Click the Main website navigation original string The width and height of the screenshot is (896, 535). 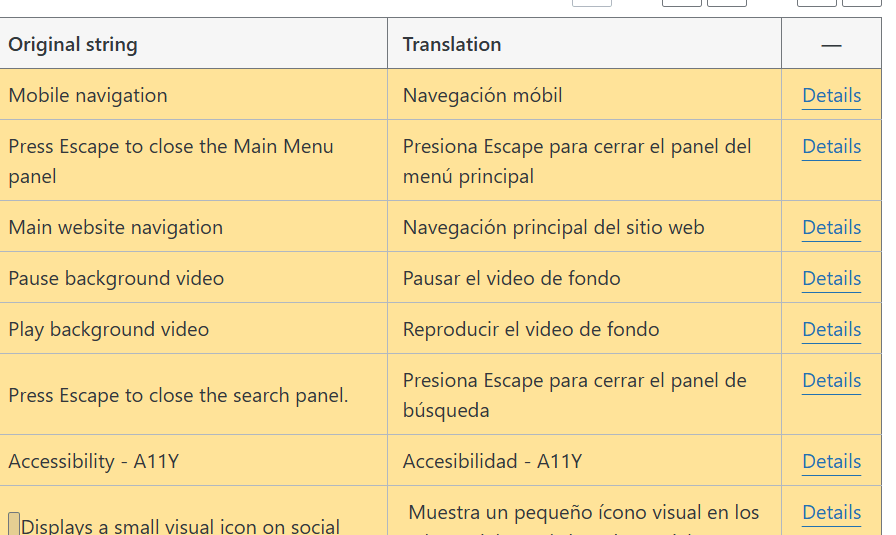tap(115, 227)
